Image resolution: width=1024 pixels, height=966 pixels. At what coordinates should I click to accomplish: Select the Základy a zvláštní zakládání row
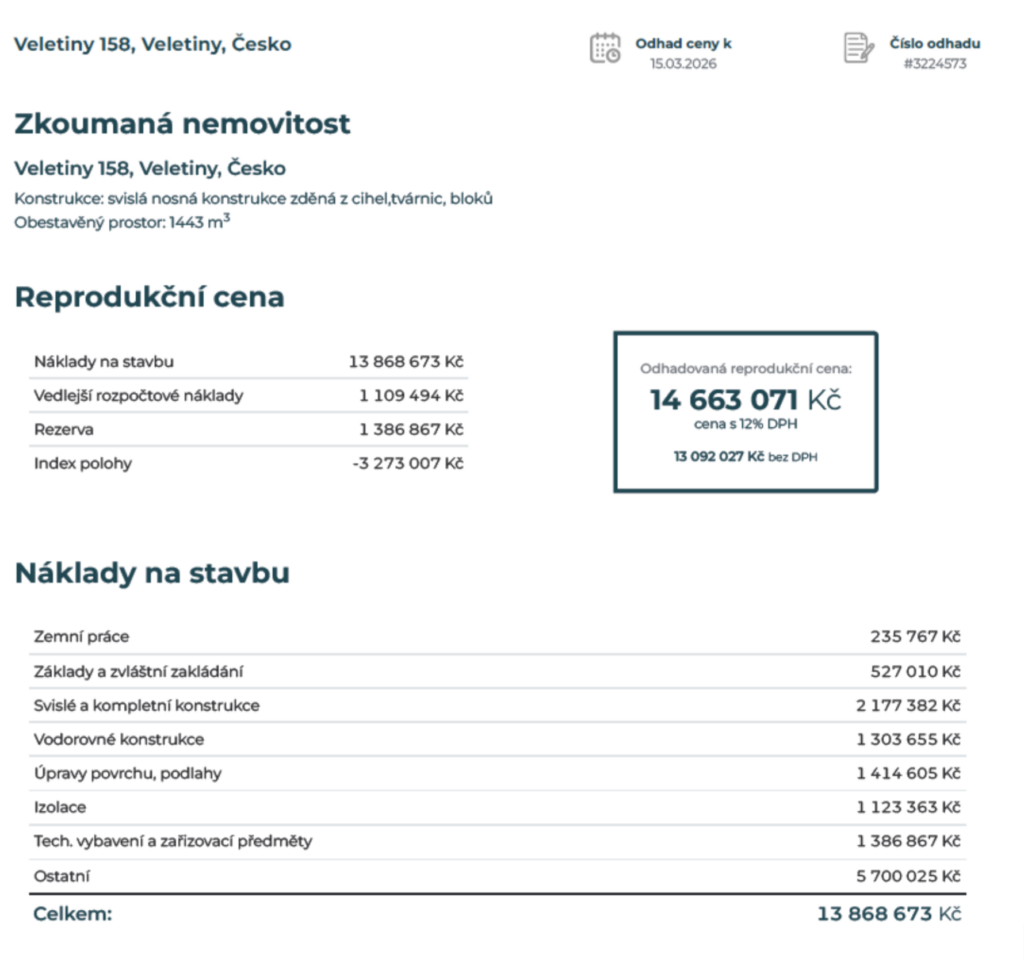pyautogui.click(x=498, y=671)
